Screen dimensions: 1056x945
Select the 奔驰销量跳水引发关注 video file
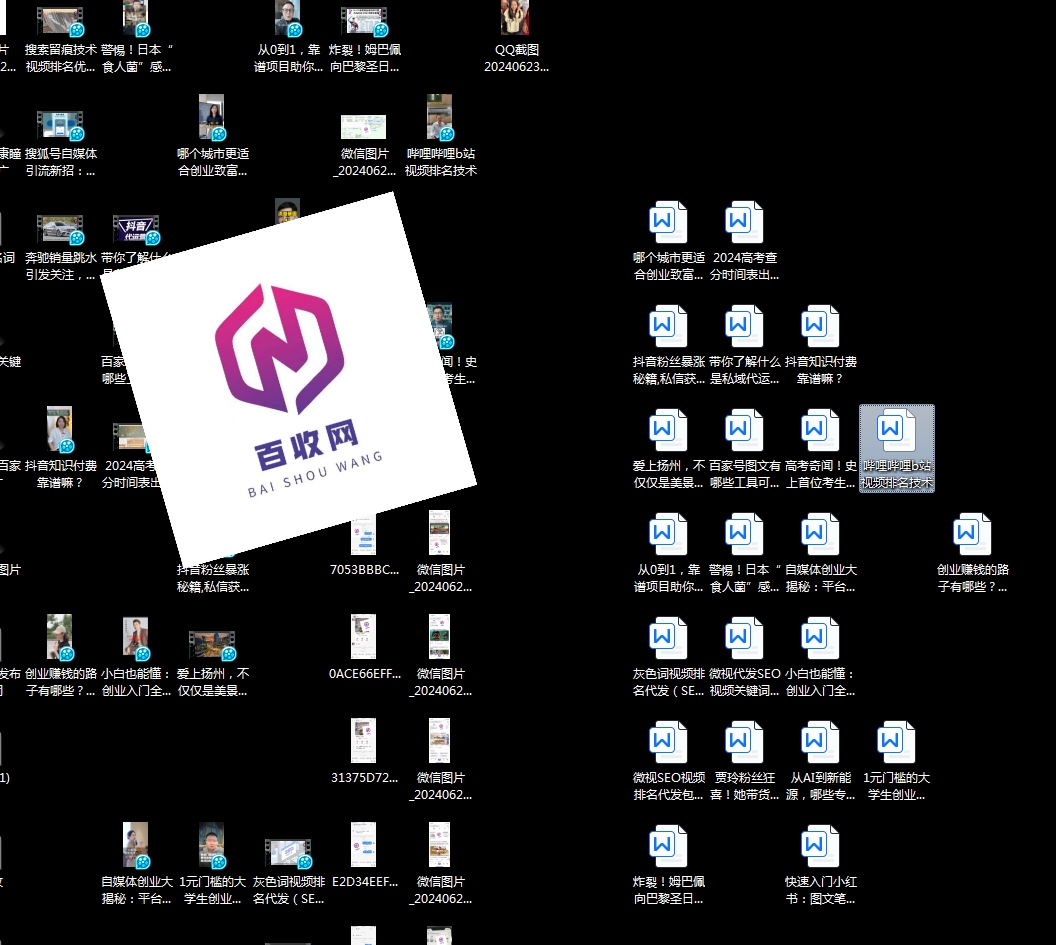pyautogui.click(x=61, y=247)
